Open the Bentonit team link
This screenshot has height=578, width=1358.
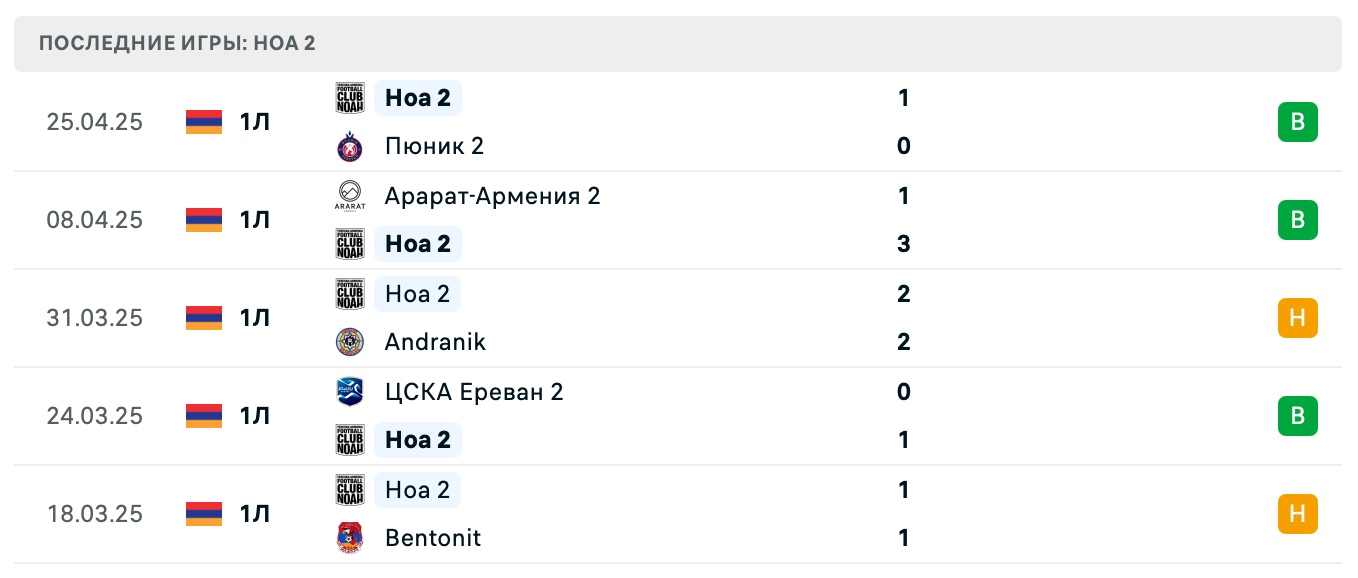tap(432, 538)
